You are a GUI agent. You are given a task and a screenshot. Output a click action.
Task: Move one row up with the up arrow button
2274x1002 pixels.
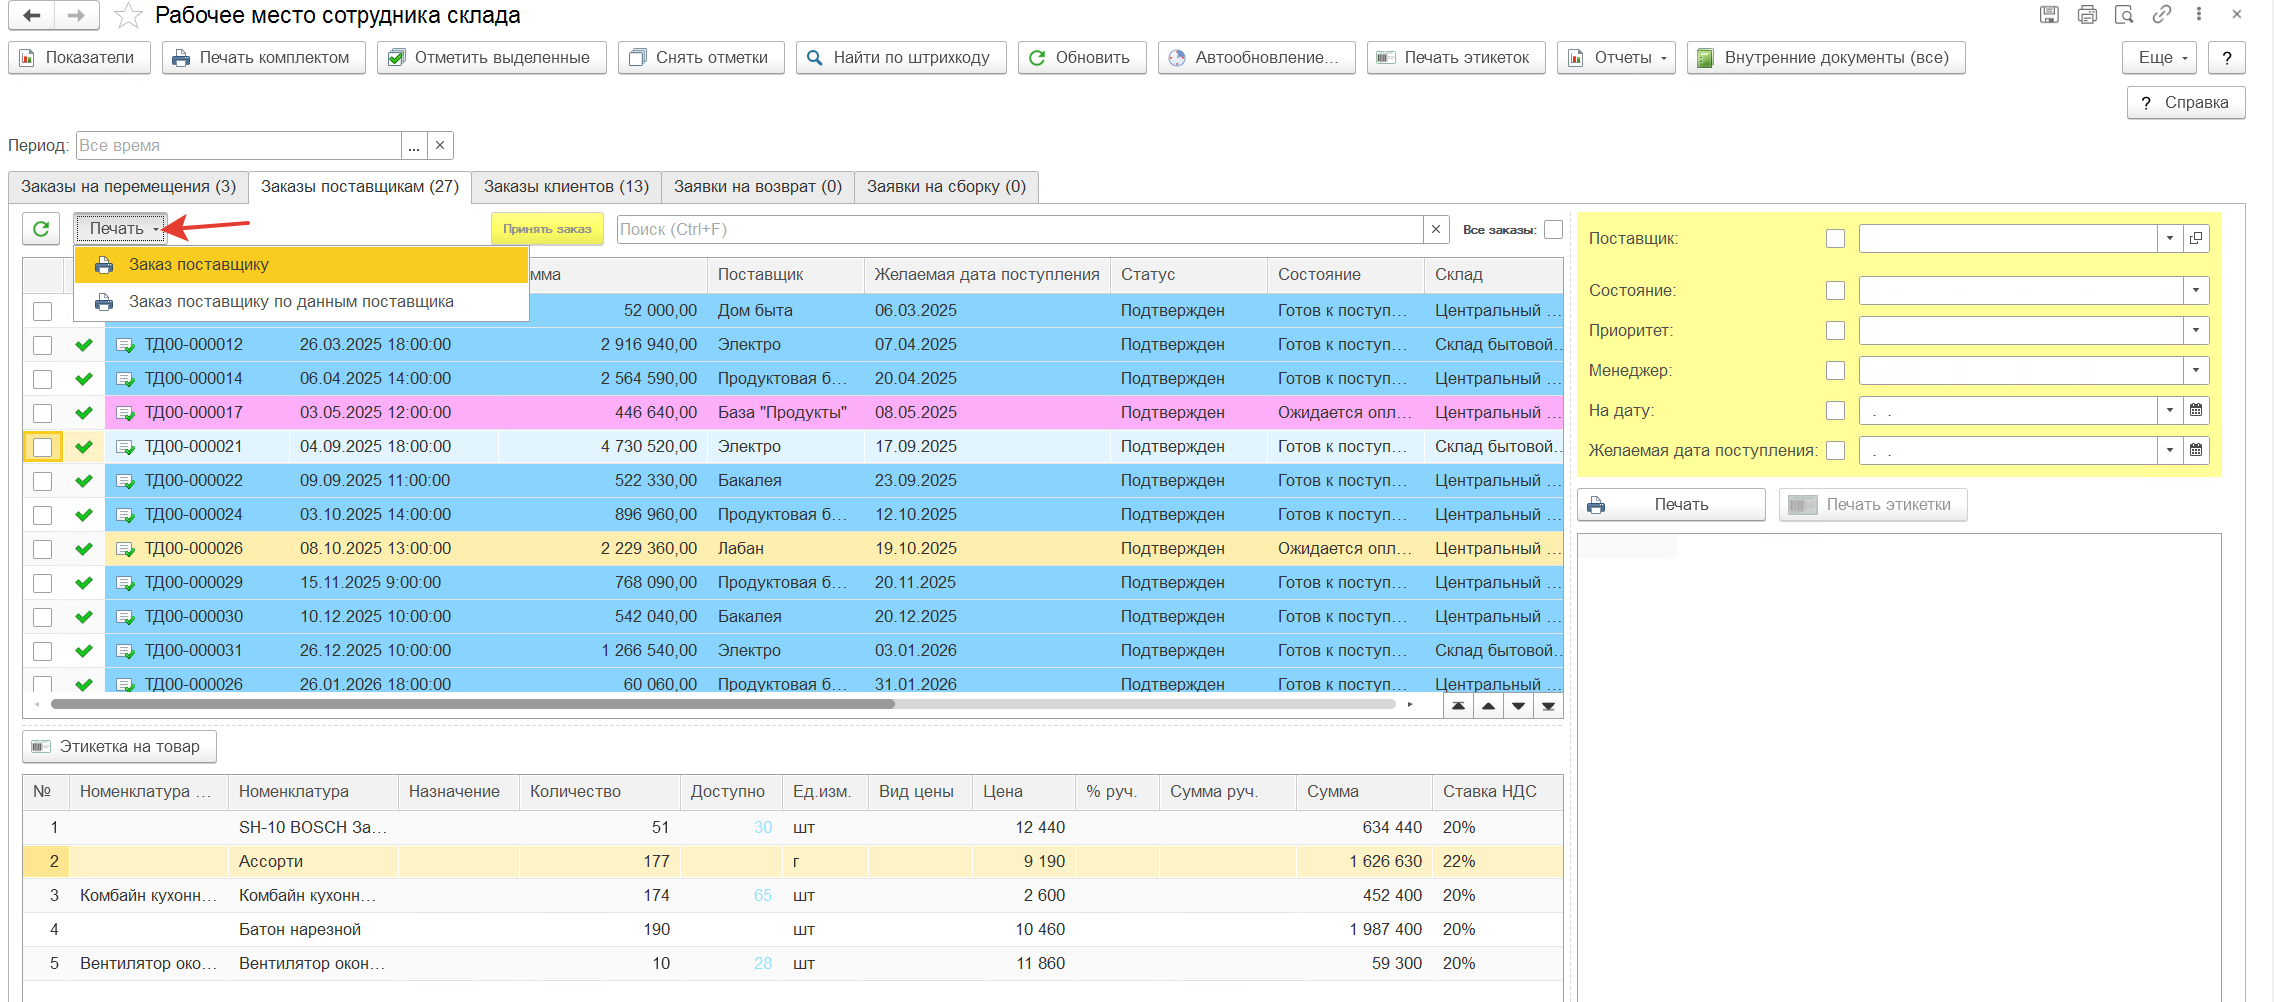tap(1488, 706)
